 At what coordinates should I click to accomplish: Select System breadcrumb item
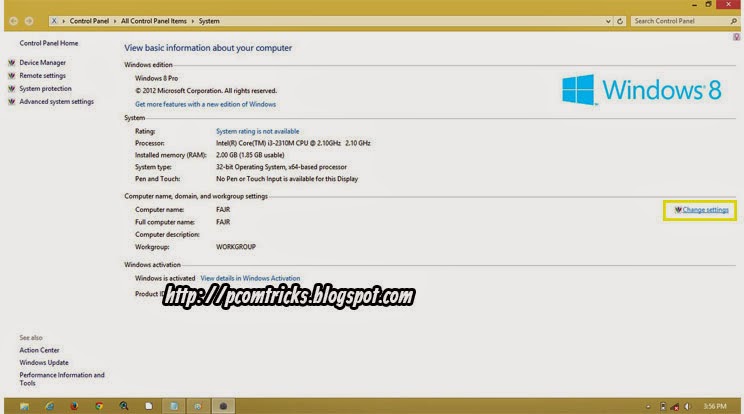[x=209, y=21]
